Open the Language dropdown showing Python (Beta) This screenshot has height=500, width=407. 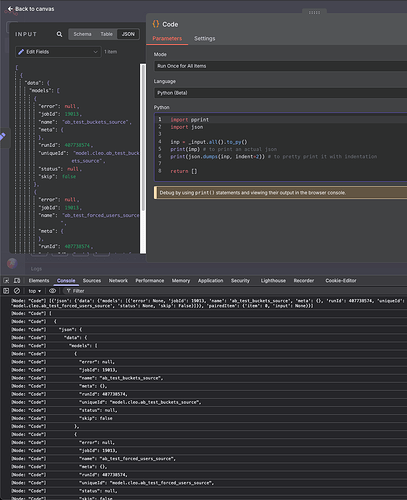point(280,93)
